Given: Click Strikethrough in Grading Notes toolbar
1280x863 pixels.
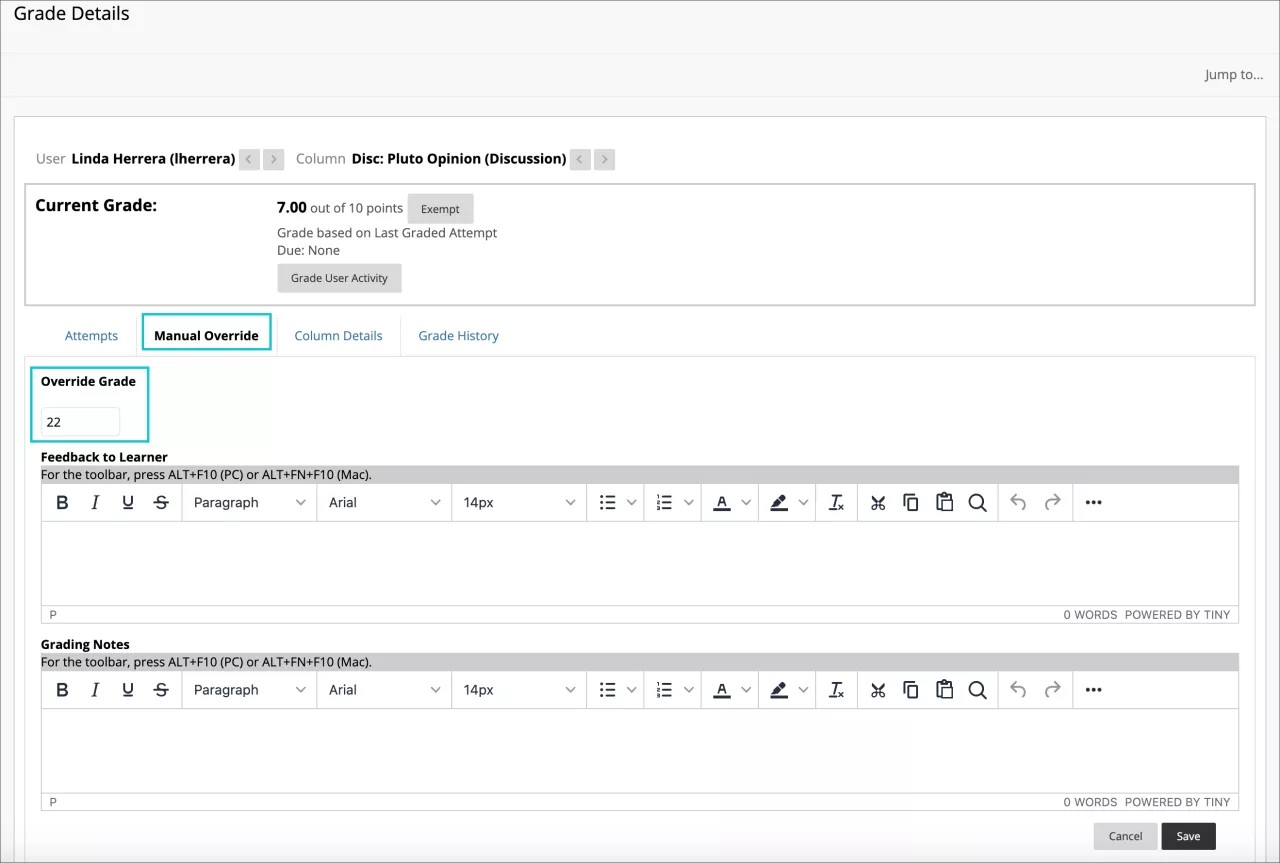Looking at the screenshot, I should tap(161, 690).
